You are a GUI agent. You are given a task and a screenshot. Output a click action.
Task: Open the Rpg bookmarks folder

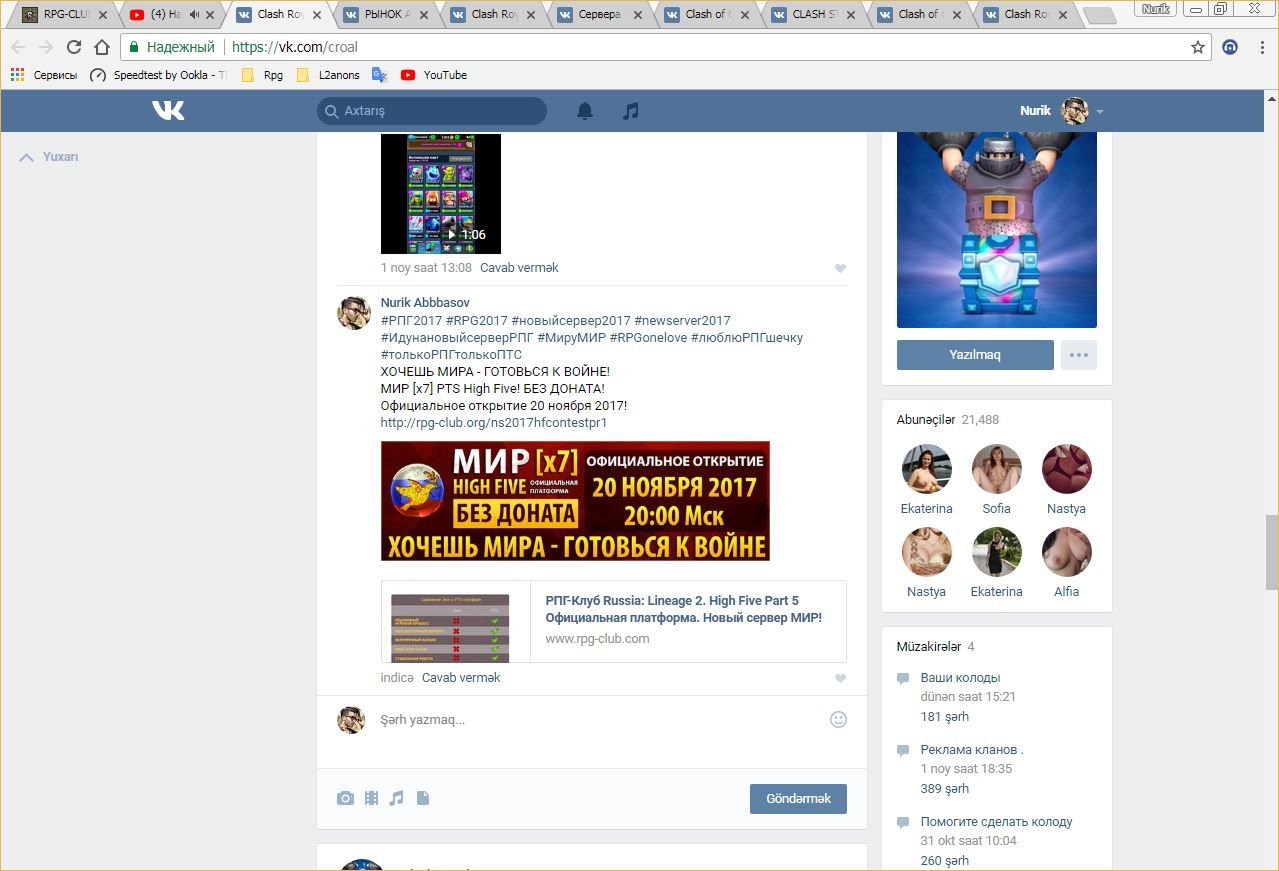pyautogui.click(x=262, y=75)
